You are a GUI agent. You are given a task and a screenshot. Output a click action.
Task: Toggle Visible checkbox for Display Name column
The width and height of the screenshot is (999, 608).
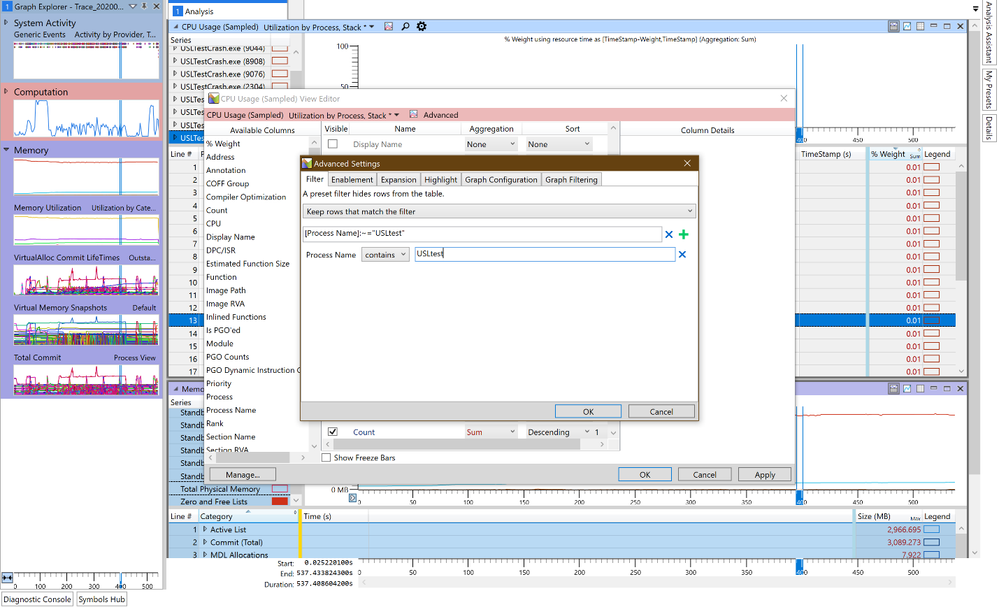click(x=333, y=144)
